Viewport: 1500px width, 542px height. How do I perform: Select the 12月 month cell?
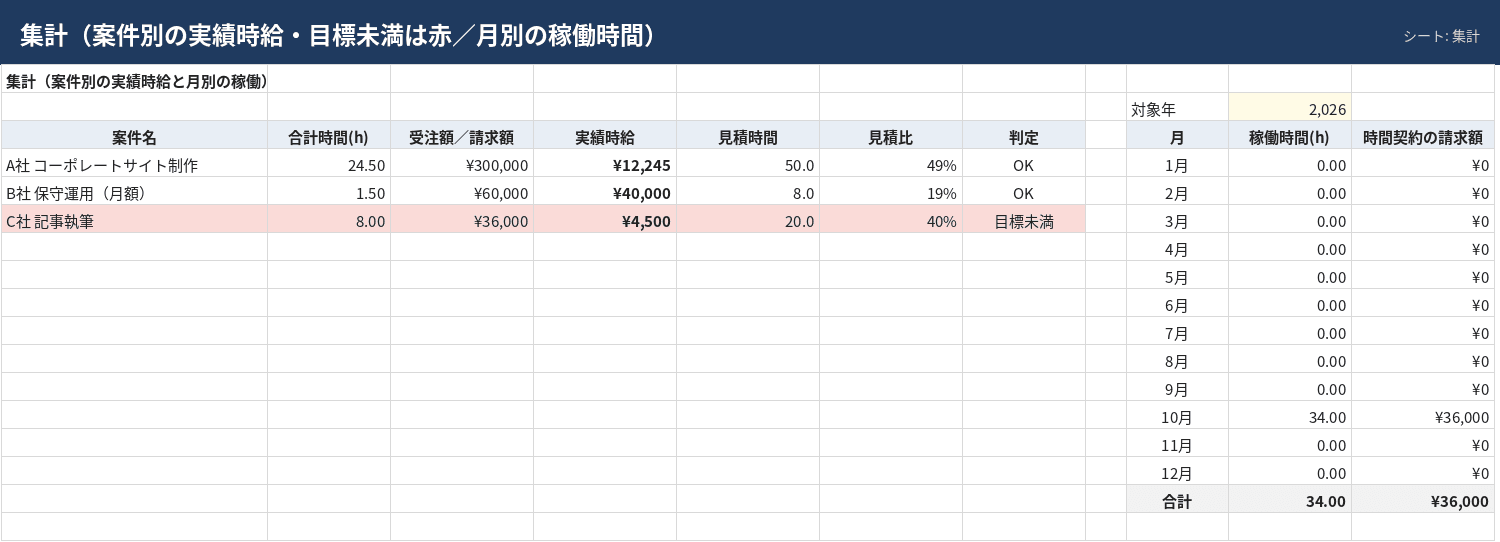(1177, 472)
